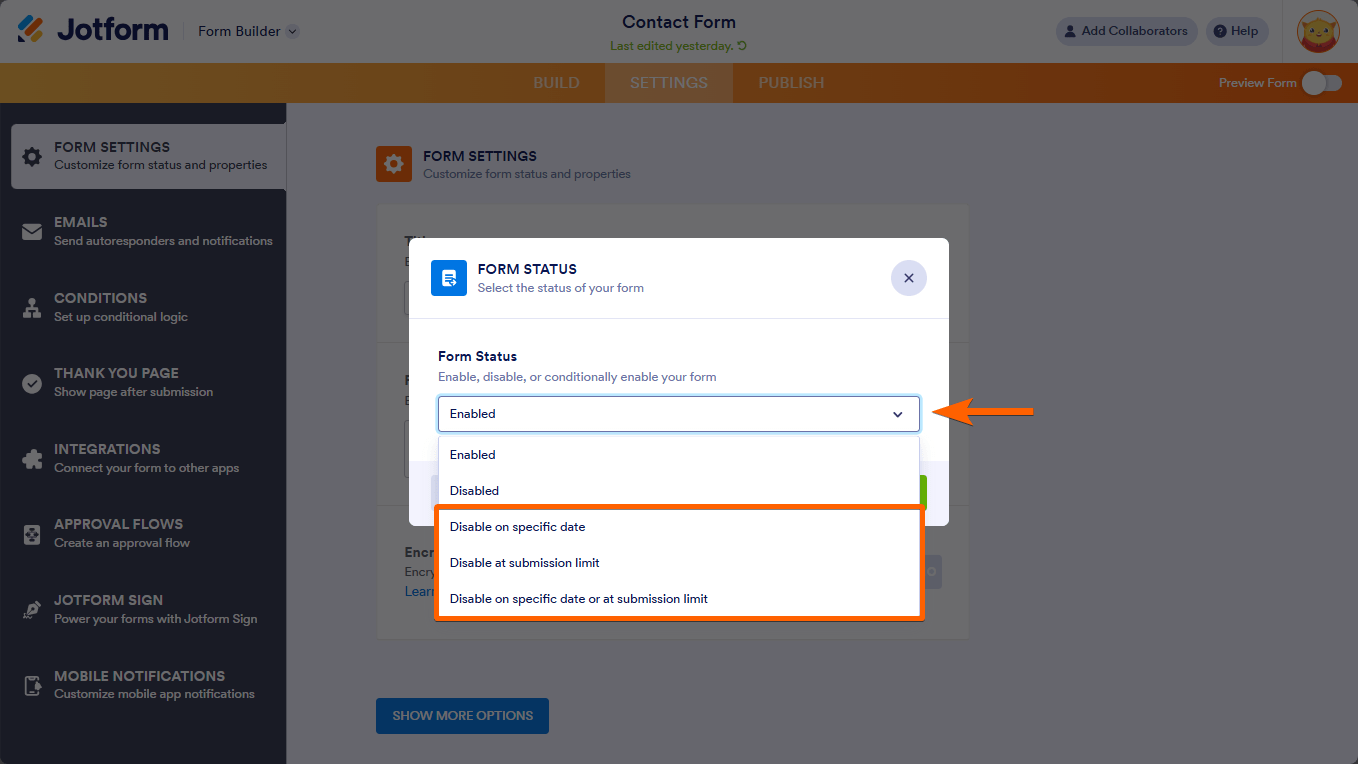Viewport: 1358px width, 764px height.
Task: Open the Jotform Sign pen icon
Action: point(32,610)
